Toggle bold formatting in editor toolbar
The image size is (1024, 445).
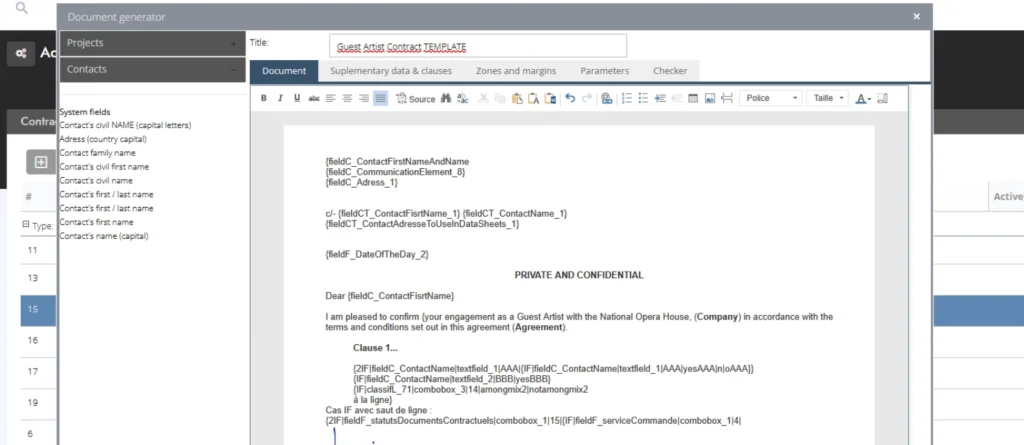point(264,99)
